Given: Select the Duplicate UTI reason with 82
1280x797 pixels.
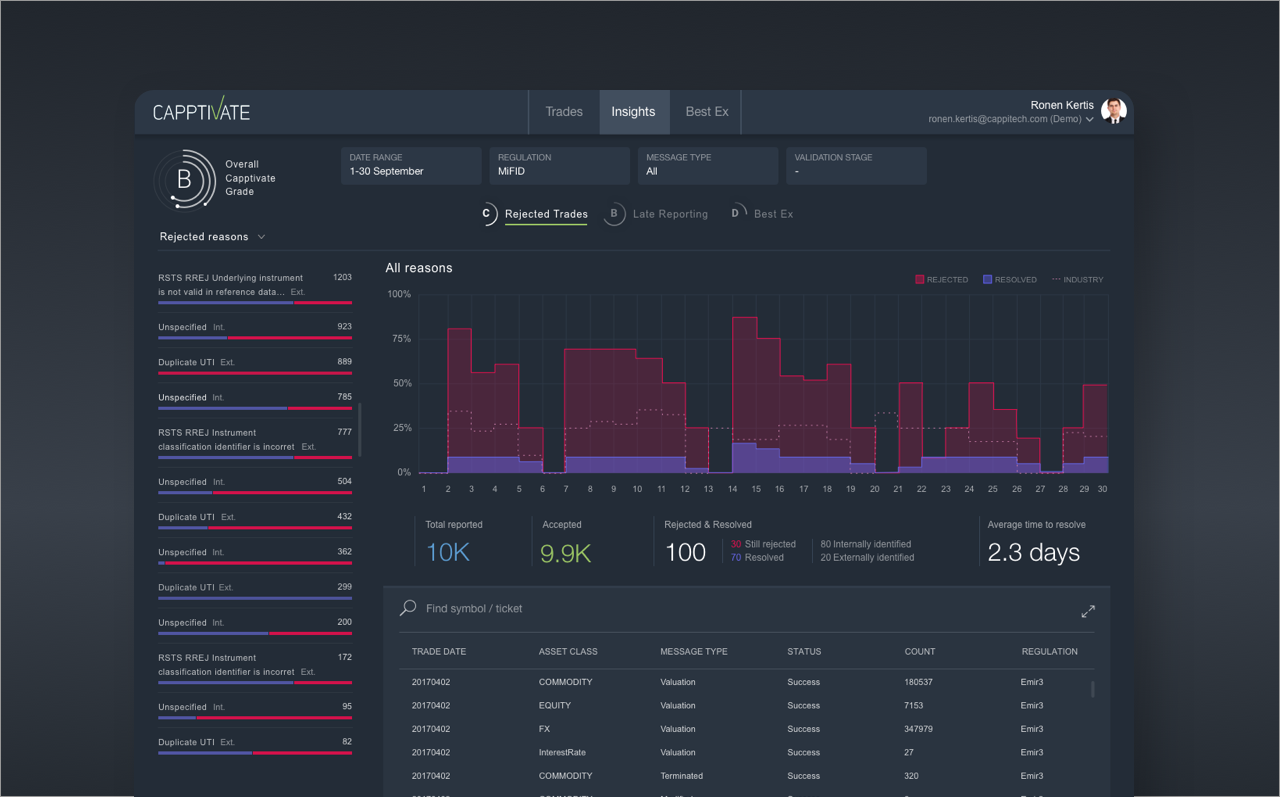Looking at the screenshot, I should click(255, 745).
